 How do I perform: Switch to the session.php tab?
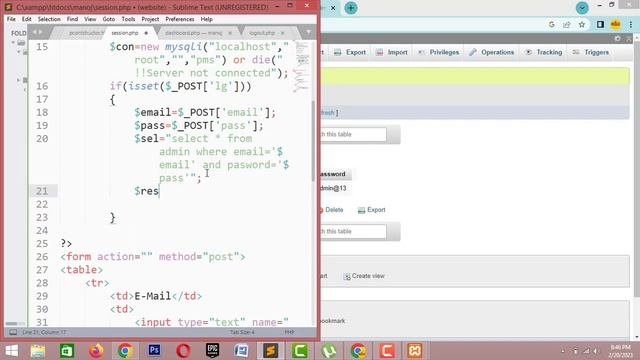tap(125, 33)
